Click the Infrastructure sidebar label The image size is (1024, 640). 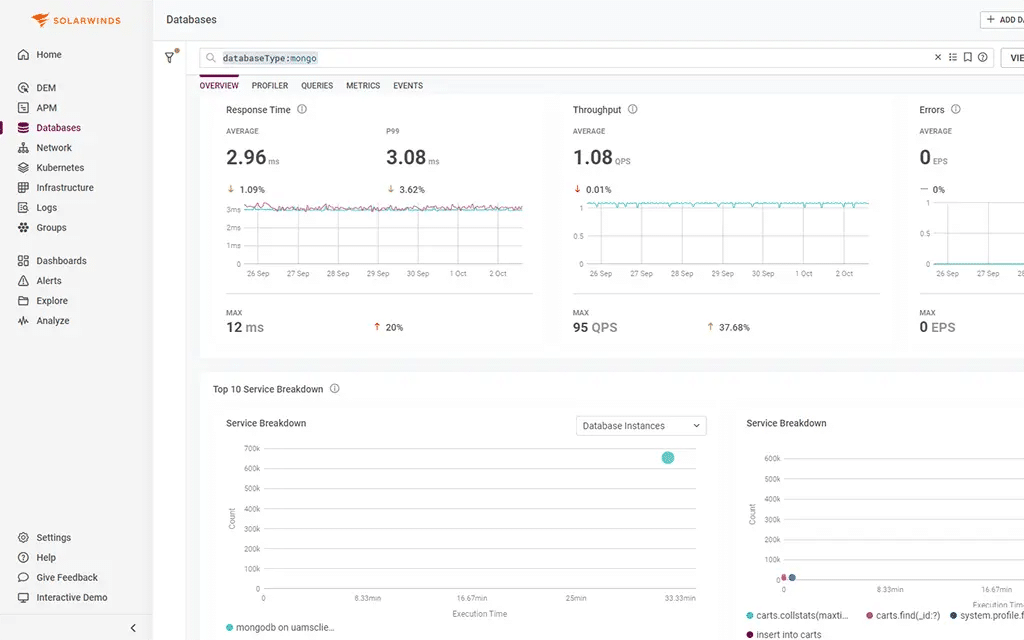[x=65, y=187]
